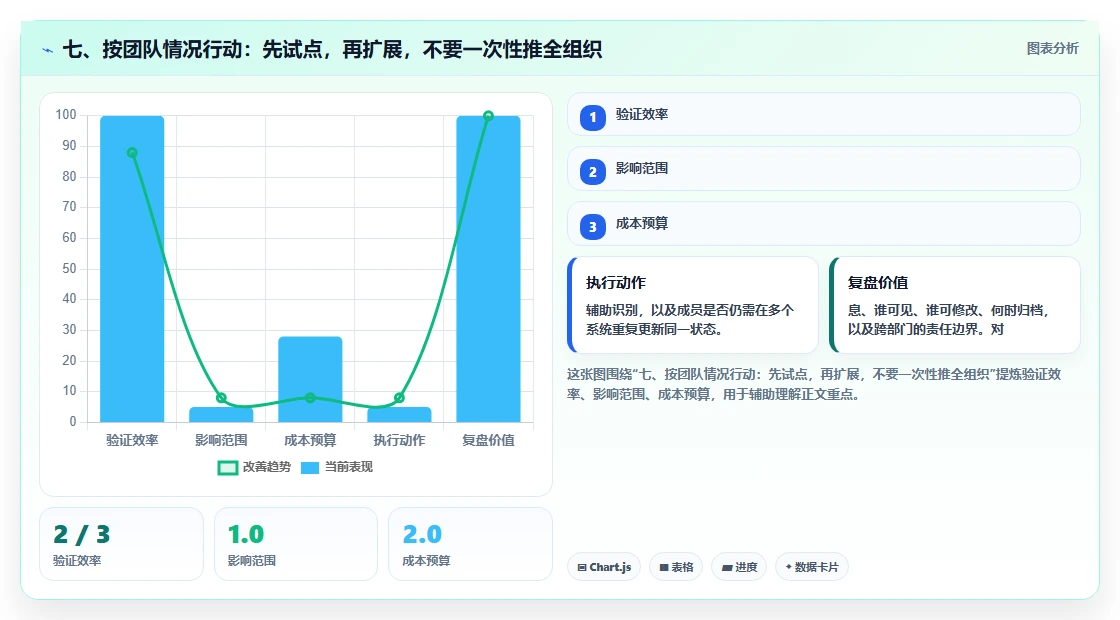Viewport: 1120px width, 620px height.
Task: Click the description paragraph starting 这张图围绕
Action: 814,384
